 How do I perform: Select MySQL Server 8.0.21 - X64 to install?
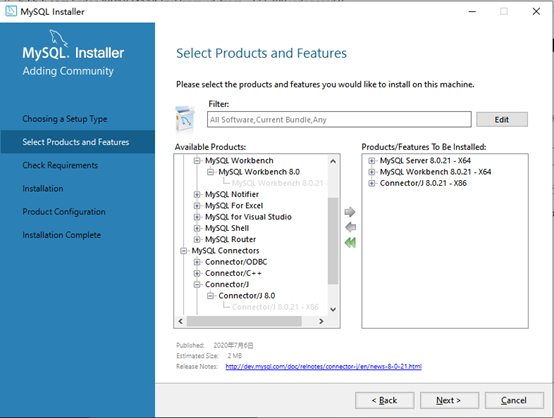pos(425,161)
